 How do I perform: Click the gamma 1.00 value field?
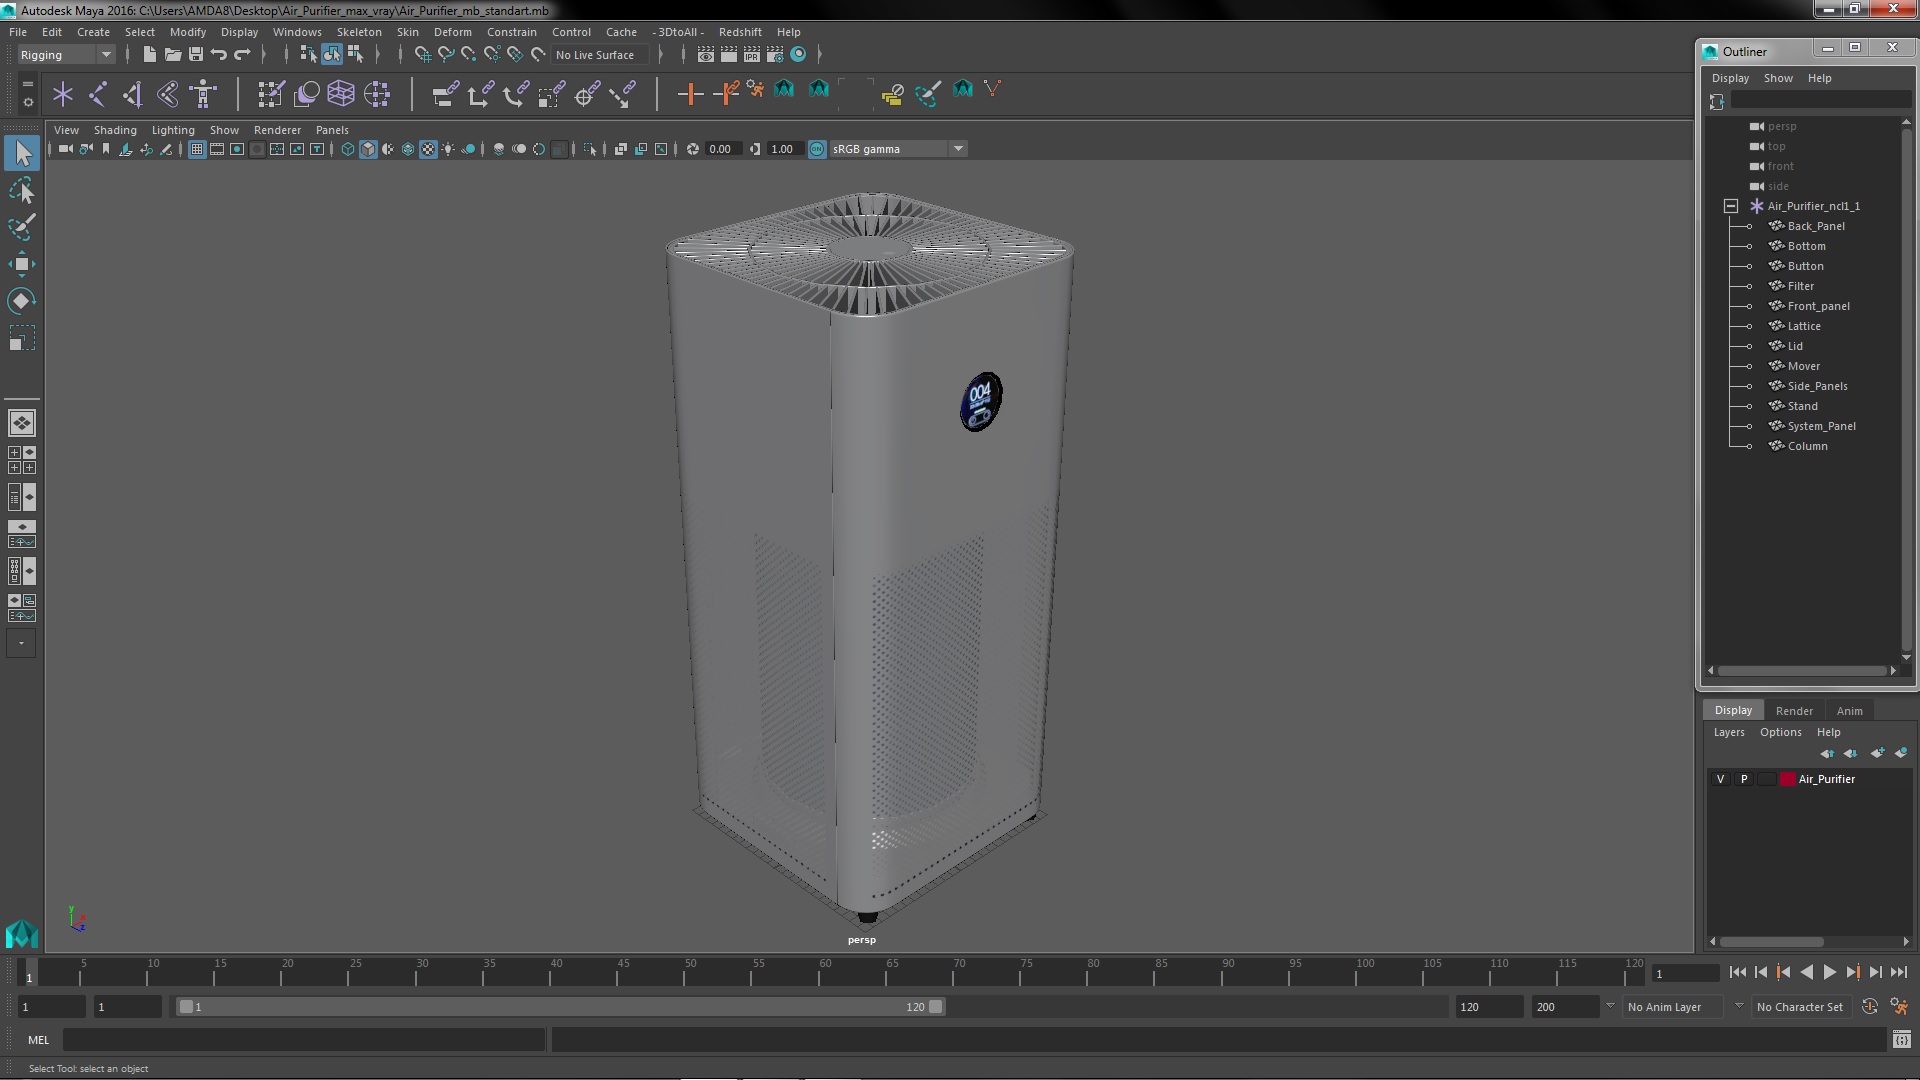point(783,149)
